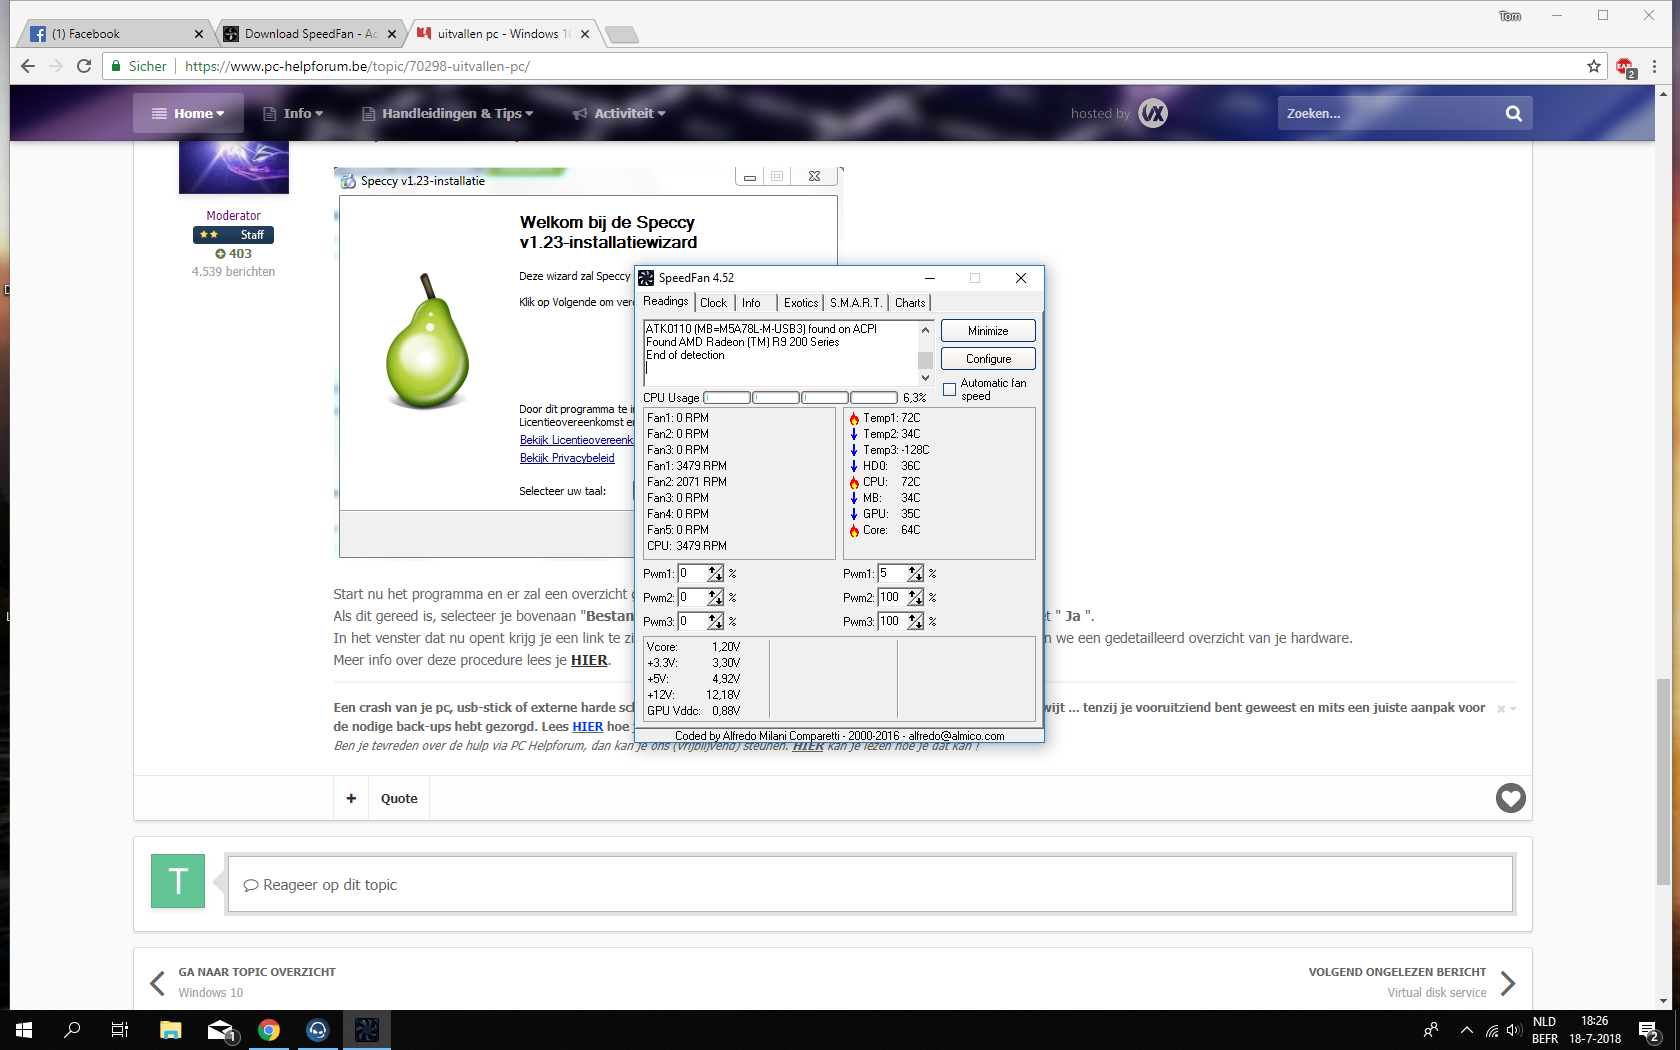Click the Reageer op dit topic field
The width and height of the screenshot is (1680, 1050).
(870, 884)
